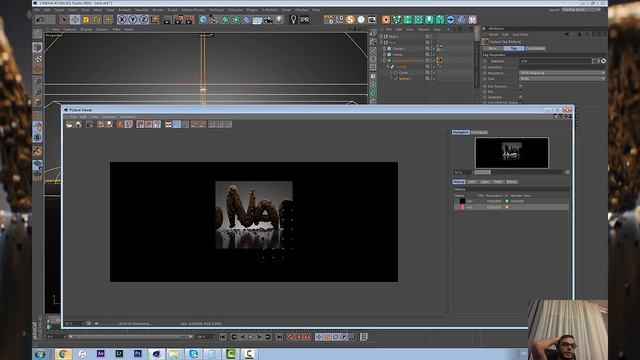Open the Render menu
The height and width of the screenshot is (360, 640).
158,10
